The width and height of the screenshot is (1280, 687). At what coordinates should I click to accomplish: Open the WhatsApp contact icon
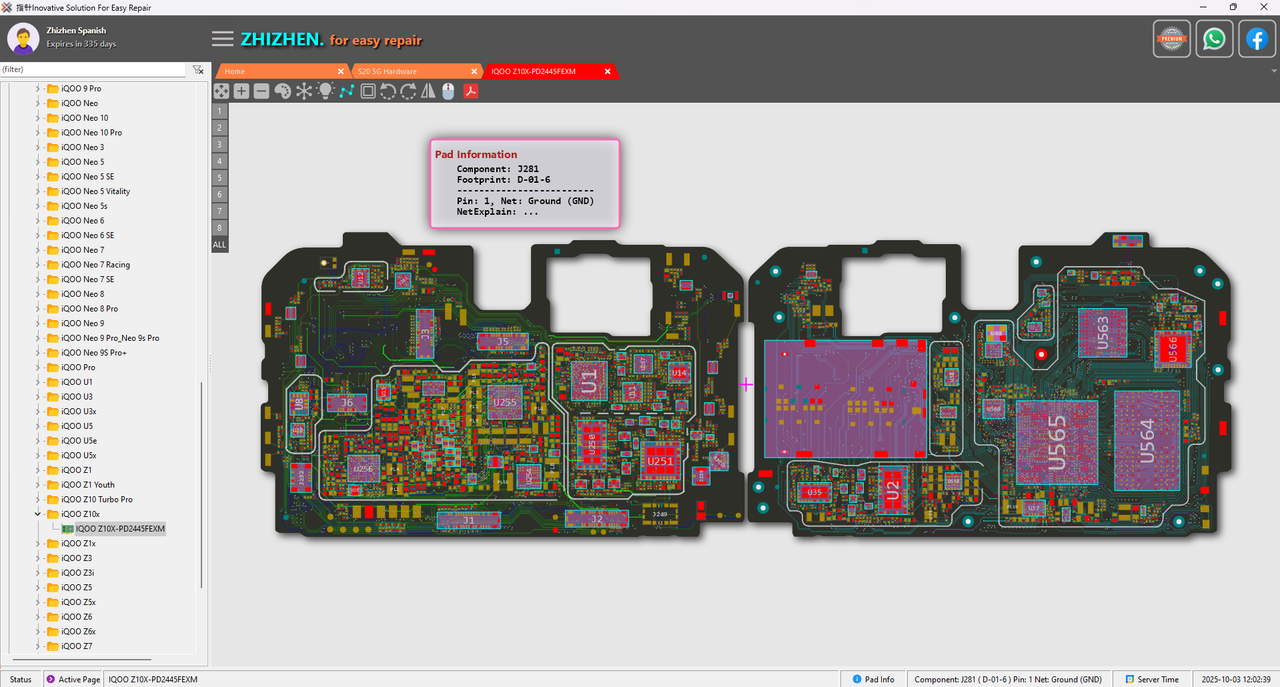pos(1214,39)
